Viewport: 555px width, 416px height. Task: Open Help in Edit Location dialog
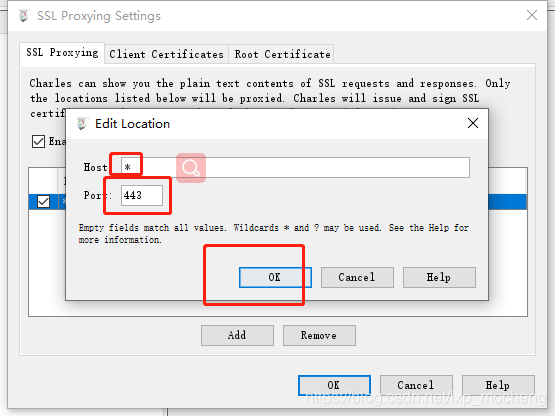tap(439, 277)
